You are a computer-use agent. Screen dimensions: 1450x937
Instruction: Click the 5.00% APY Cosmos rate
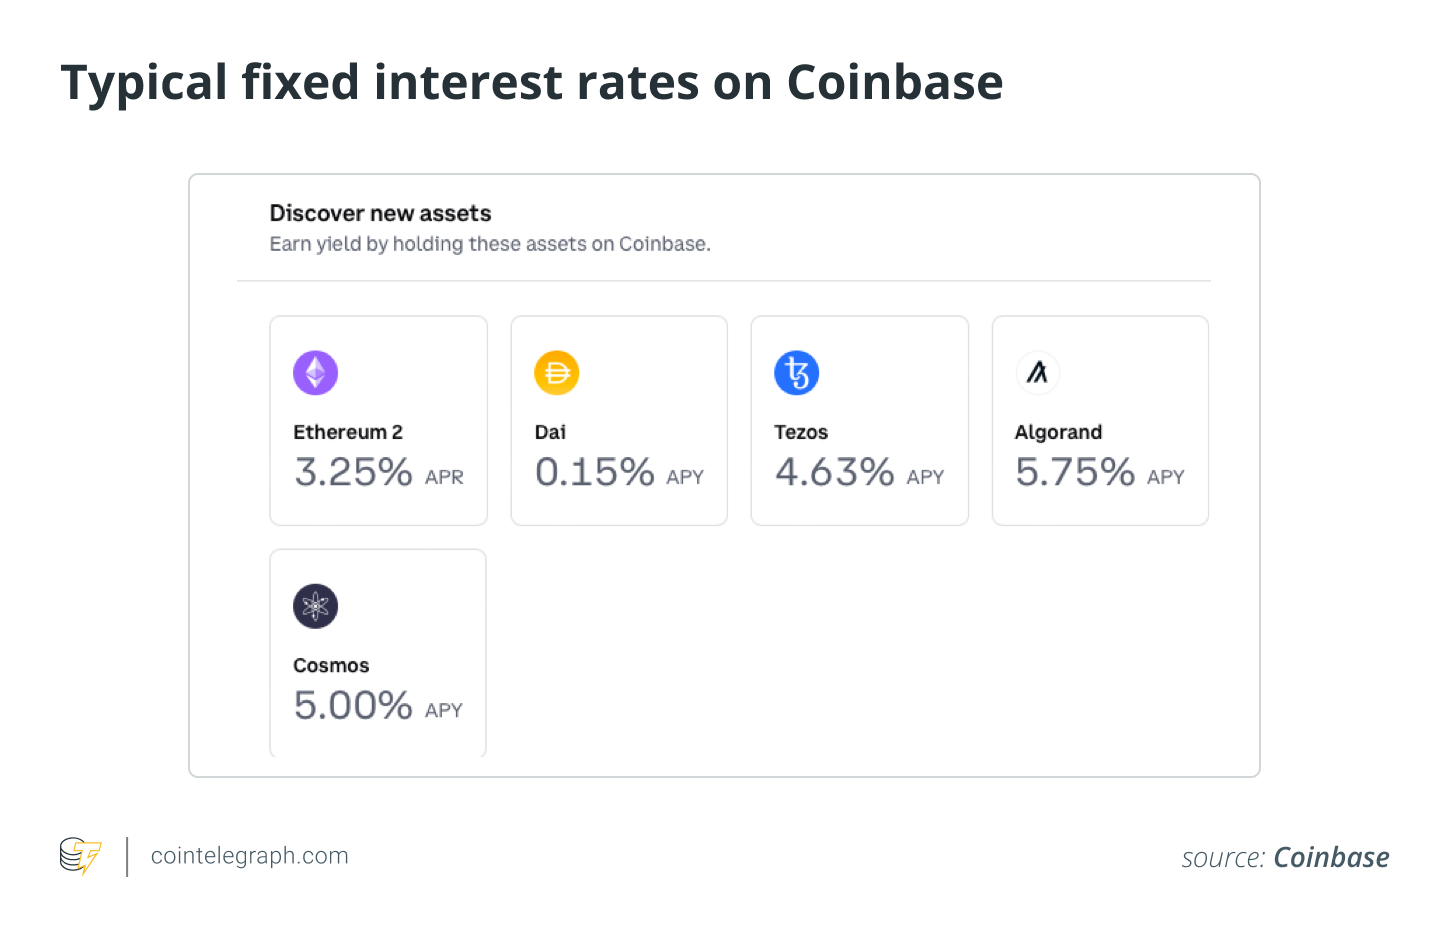pyautogui.click(x=377, y=706)
